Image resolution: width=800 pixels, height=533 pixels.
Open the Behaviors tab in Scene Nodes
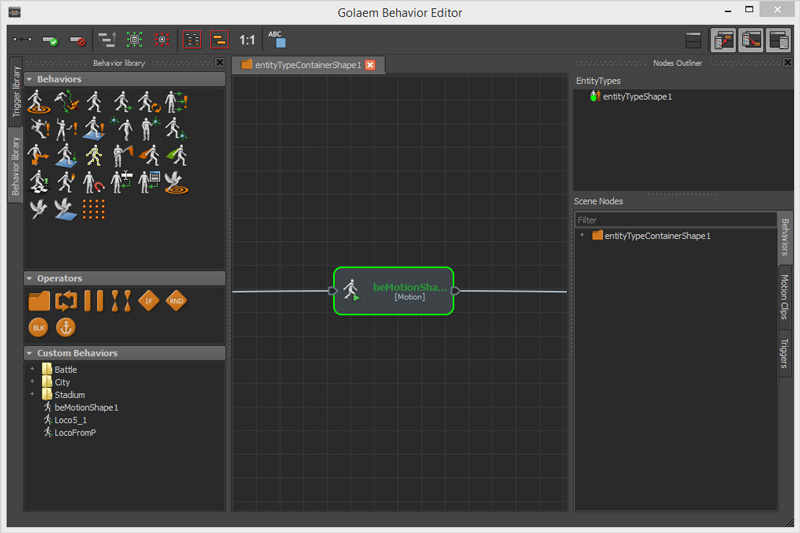pos(785,238)
